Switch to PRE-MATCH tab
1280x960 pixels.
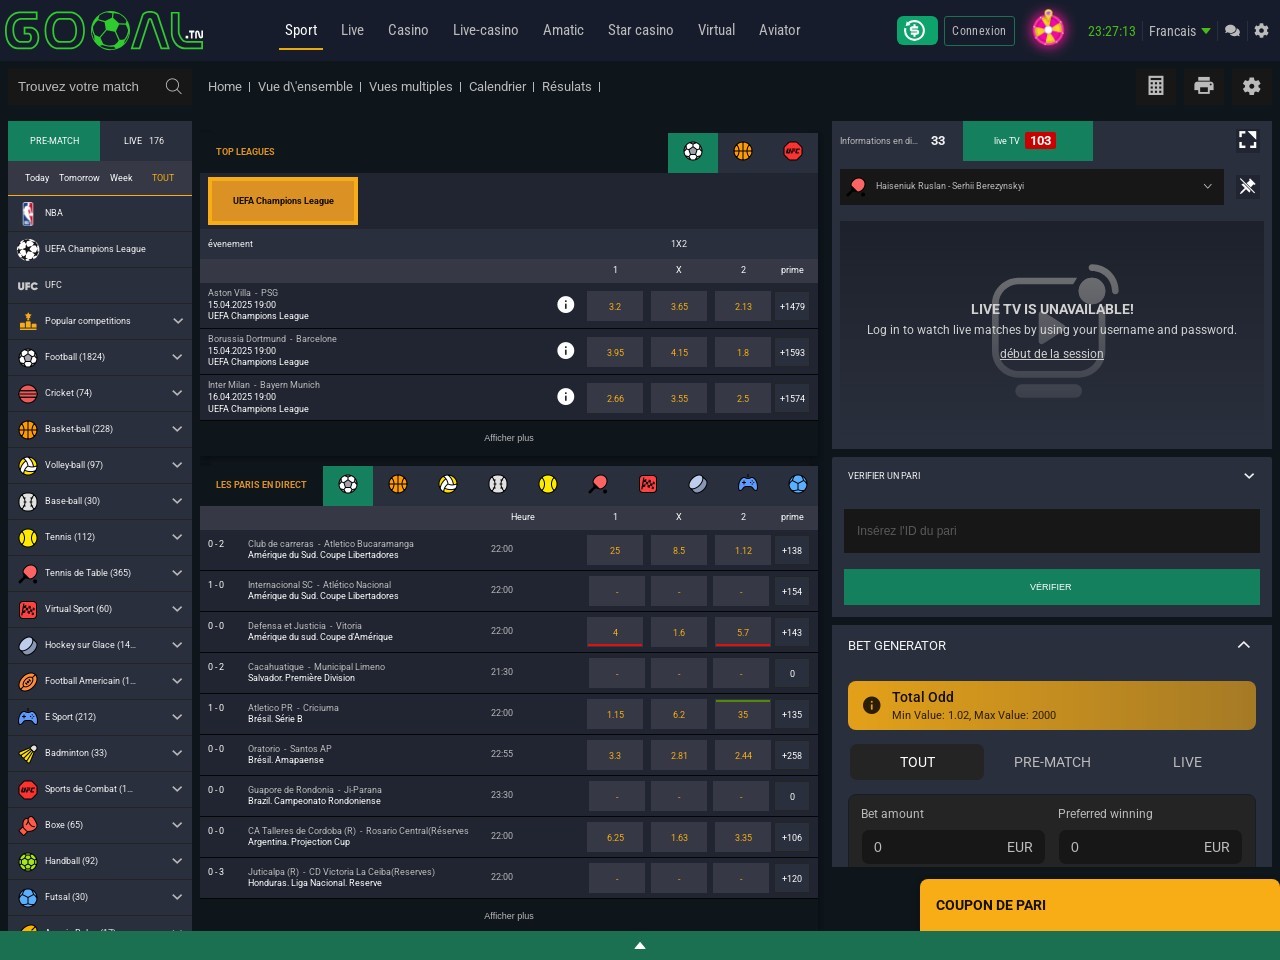(x=54, y=141)
